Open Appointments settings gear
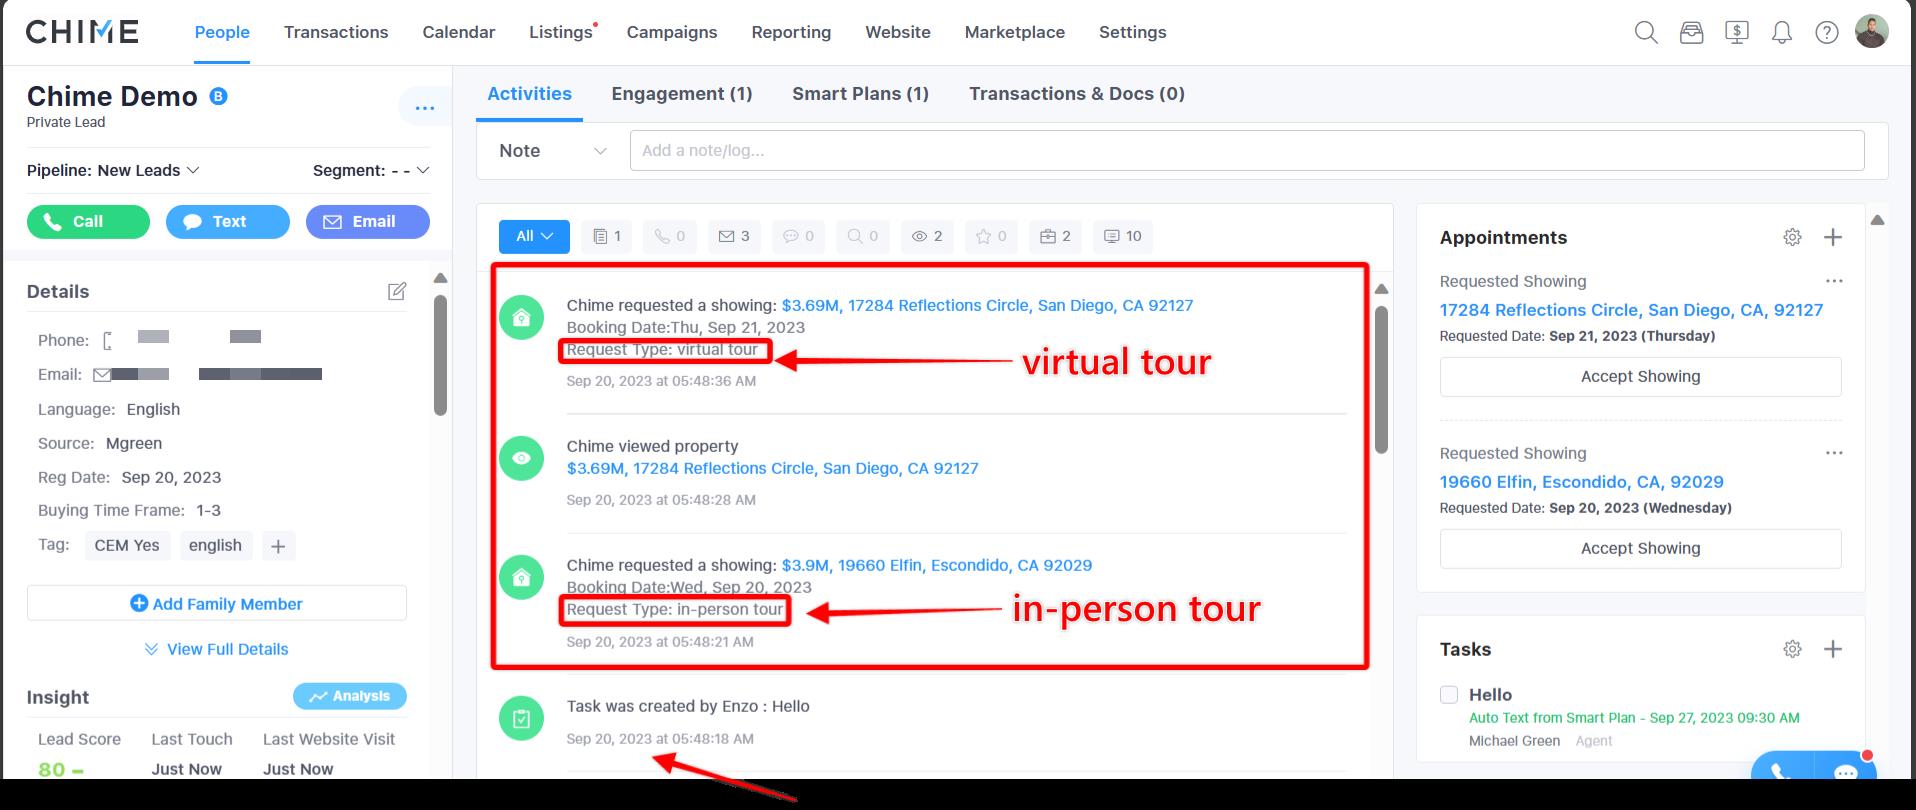The image size is (1916, 810). [x=1792, y=237]
